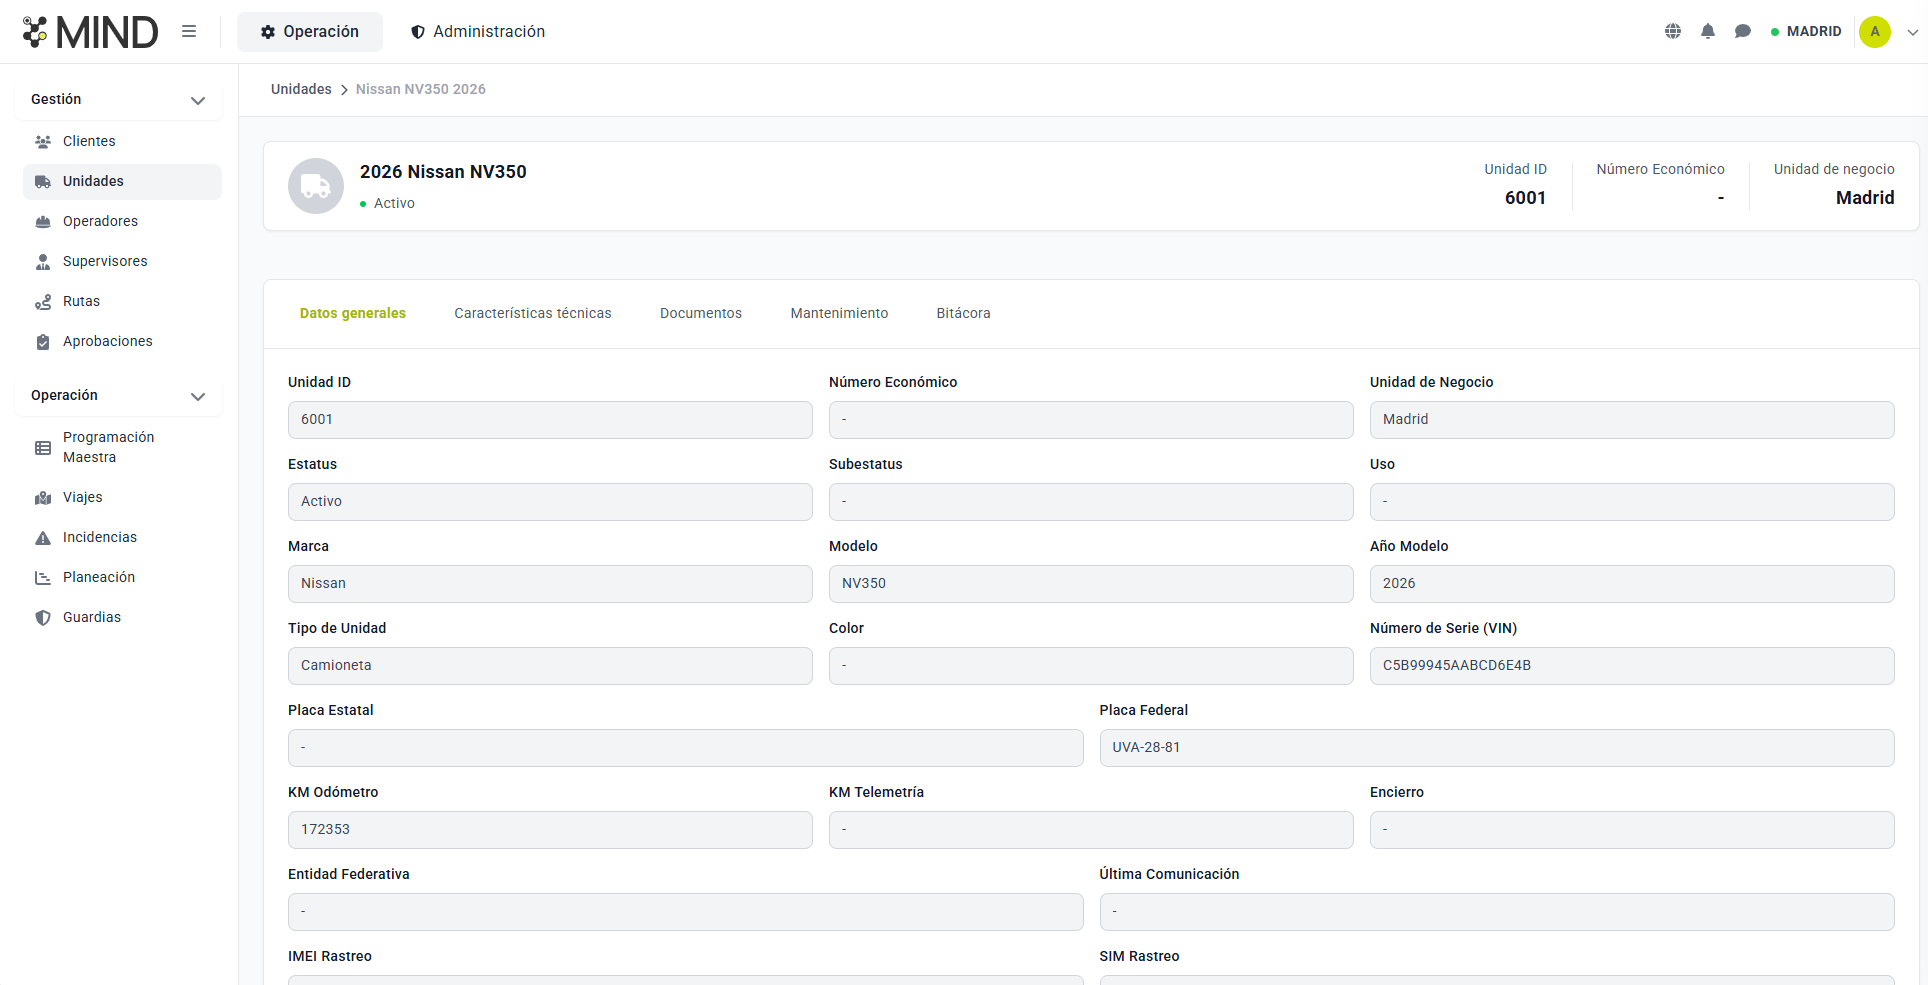Toggle the hamburger sidebar menu
This screenshot has width=1928, height=985.
189,31
